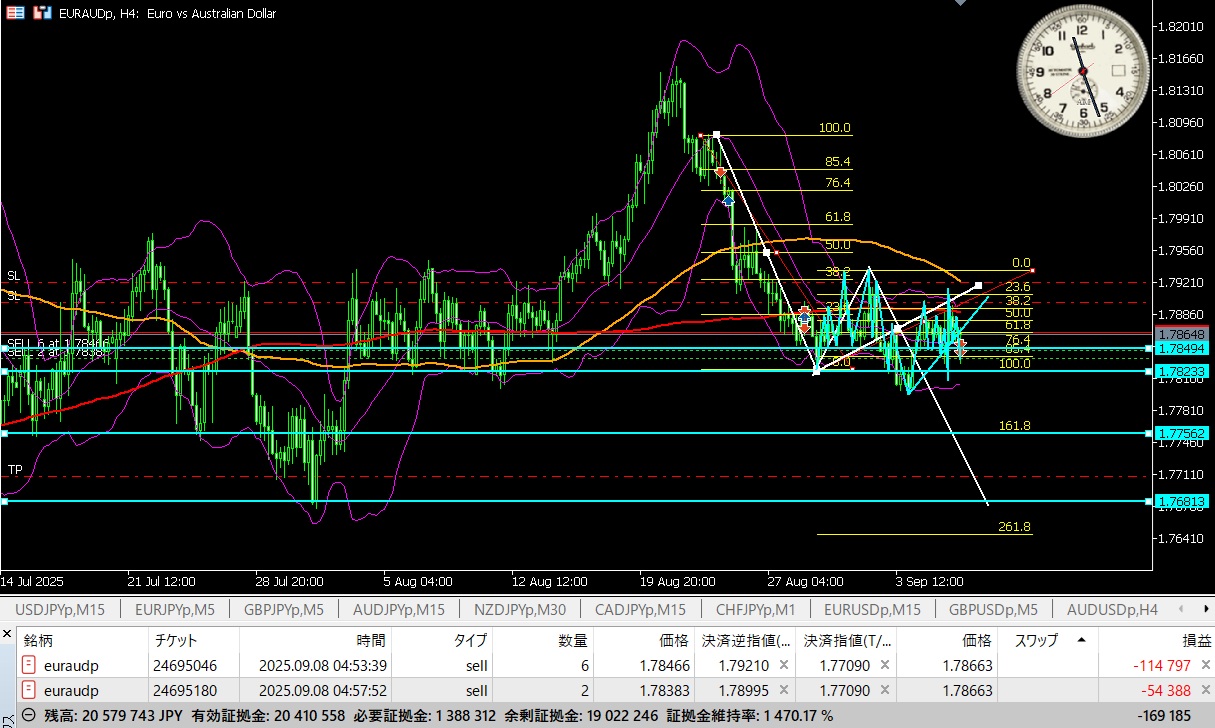This screenshot has width=1215, height=728.
Task: Click ticket number 24695046
Action: (x=184, y=665)
